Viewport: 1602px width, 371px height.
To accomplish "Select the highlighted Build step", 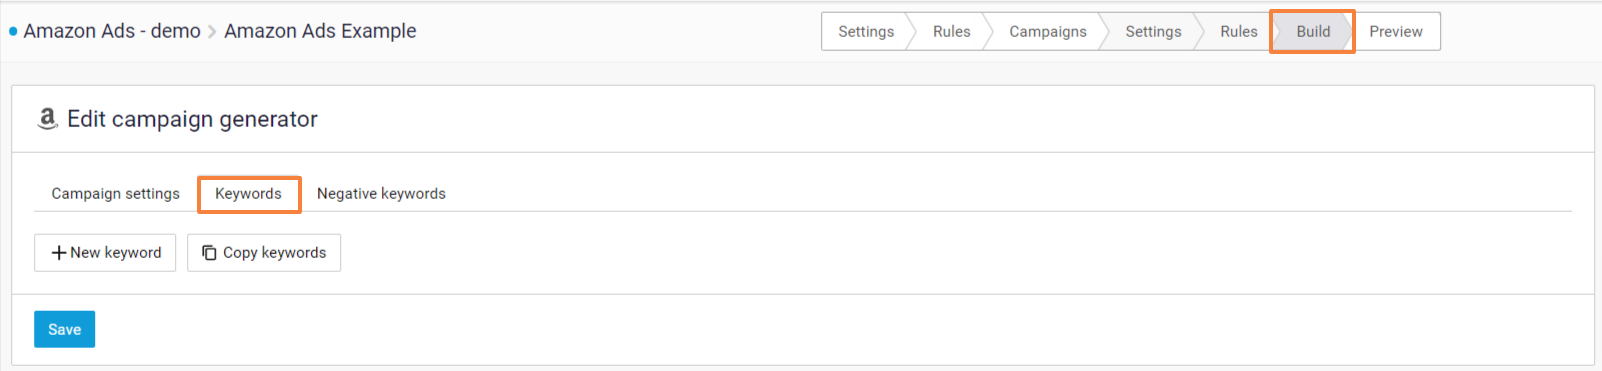I will [1313, 31].
